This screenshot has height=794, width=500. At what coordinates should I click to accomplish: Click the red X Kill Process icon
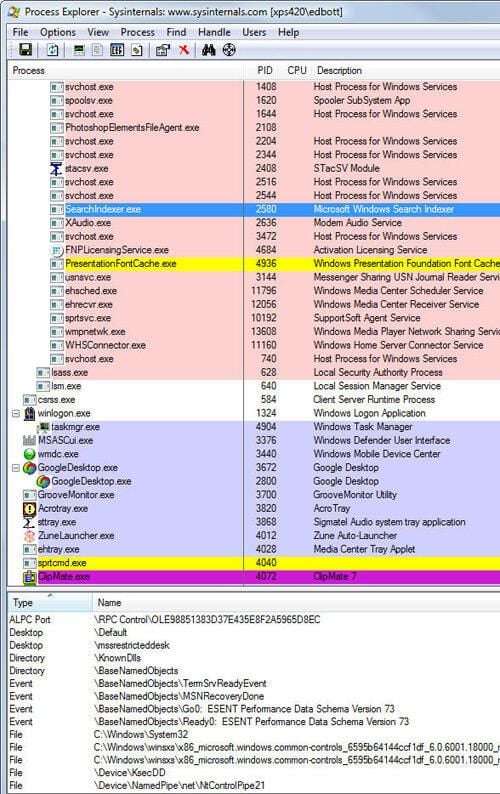pyautogui.click(x=184, y=50)
